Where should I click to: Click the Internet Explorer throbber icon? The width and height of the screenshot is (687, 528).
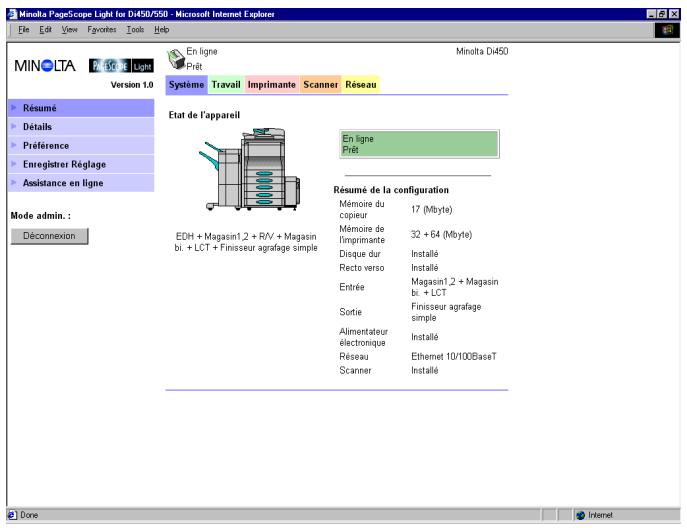667,30
